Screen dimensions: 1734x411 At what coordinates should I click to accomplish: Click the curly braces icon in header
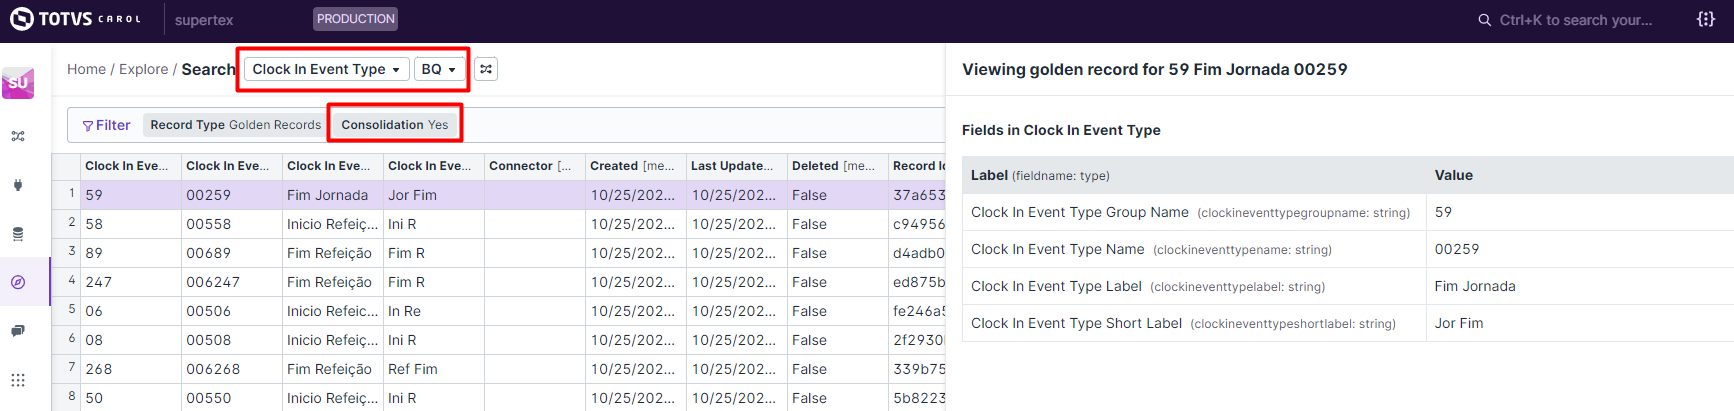pyautogui.click(x=1706, y=19)
